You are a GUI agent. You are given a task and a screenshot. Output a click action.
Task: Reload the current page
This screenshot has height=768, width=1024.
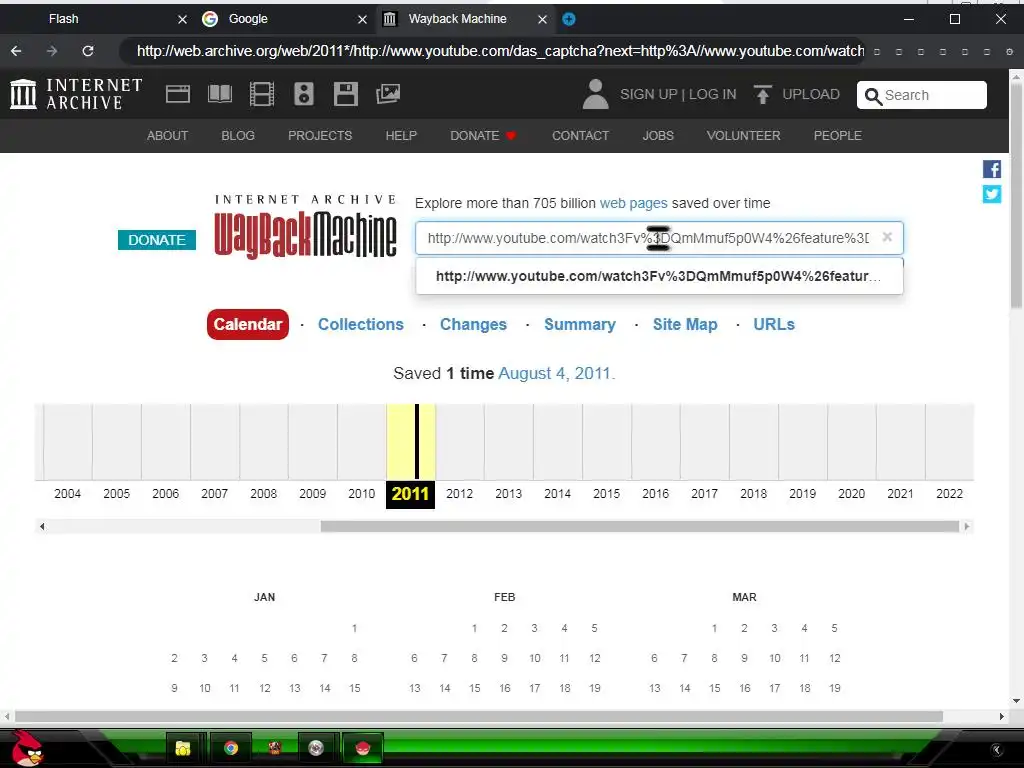[88, 51]
